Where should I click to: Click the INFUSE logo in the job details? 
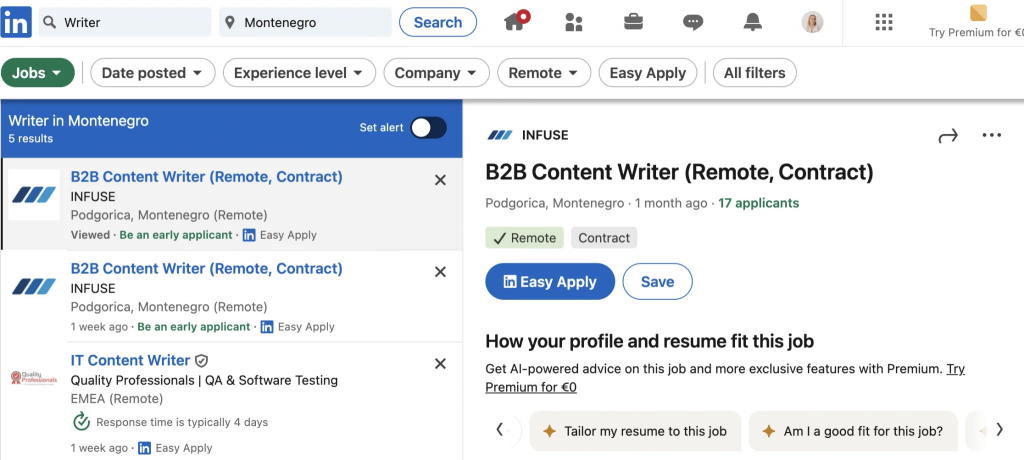(x=500, y=135)
